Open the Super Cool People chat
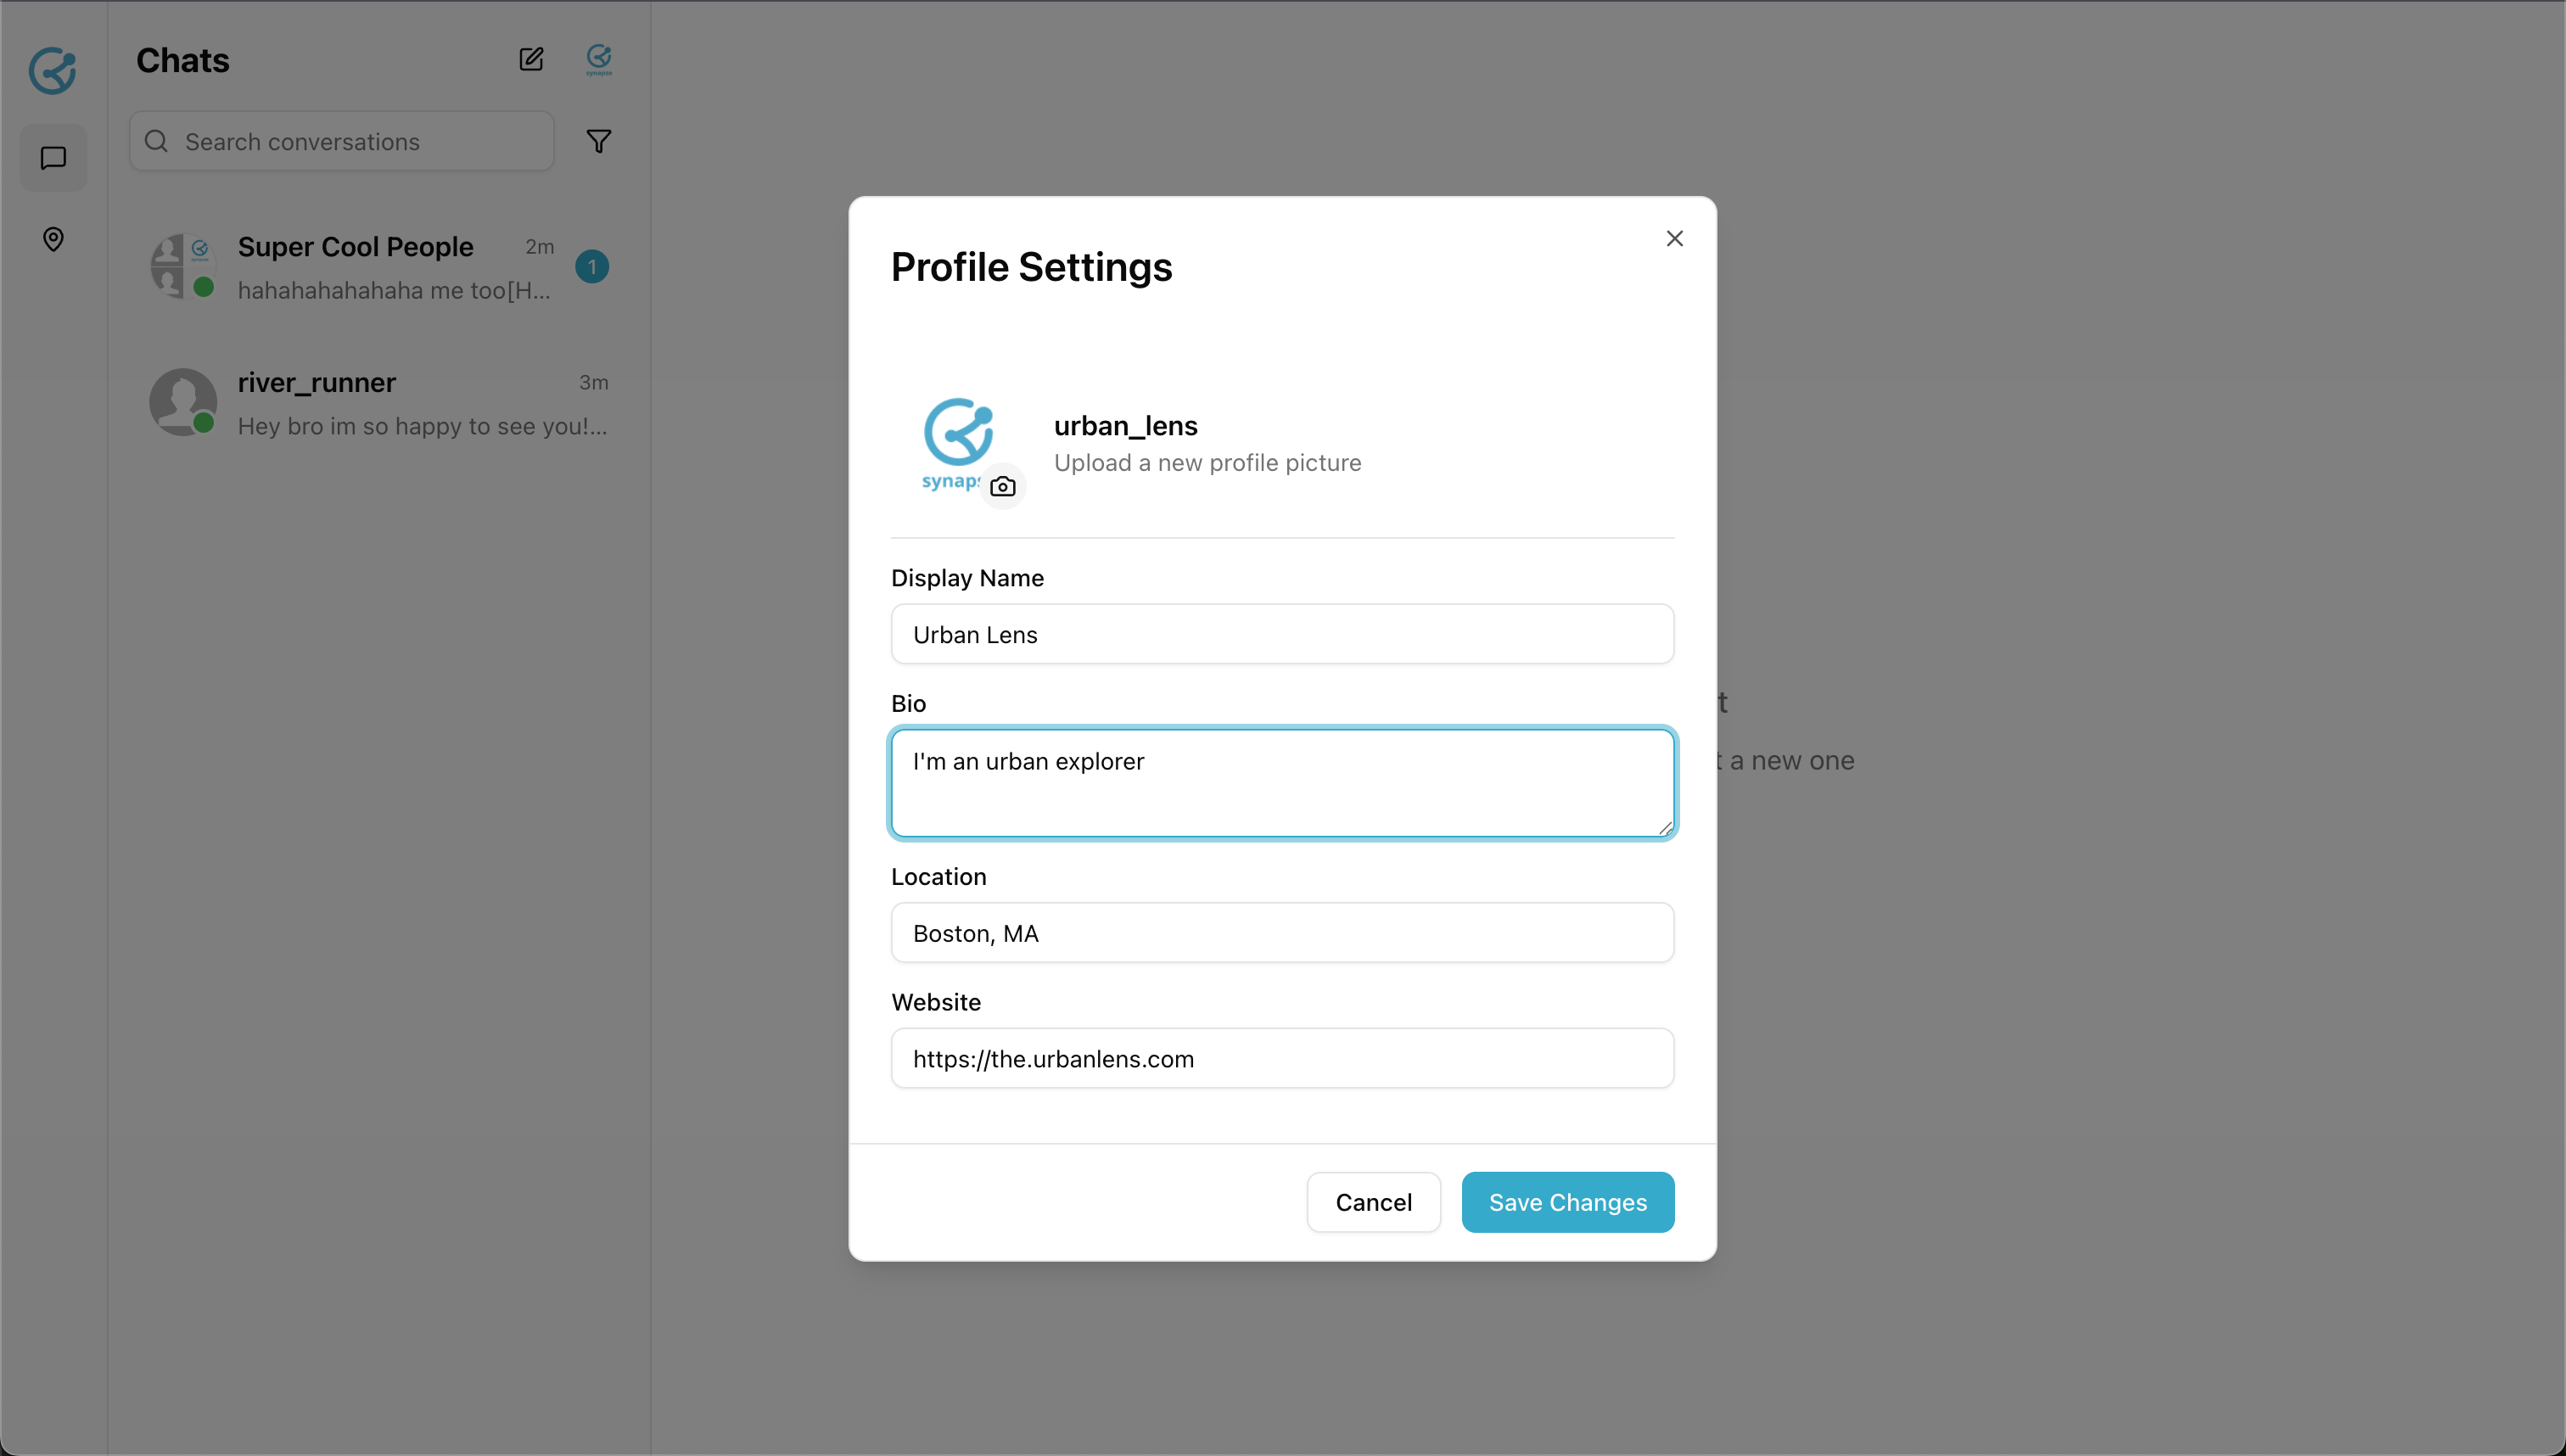The width and height of the screenshot is (2566, 1456). pyautogui.click(x=380, y=267)
